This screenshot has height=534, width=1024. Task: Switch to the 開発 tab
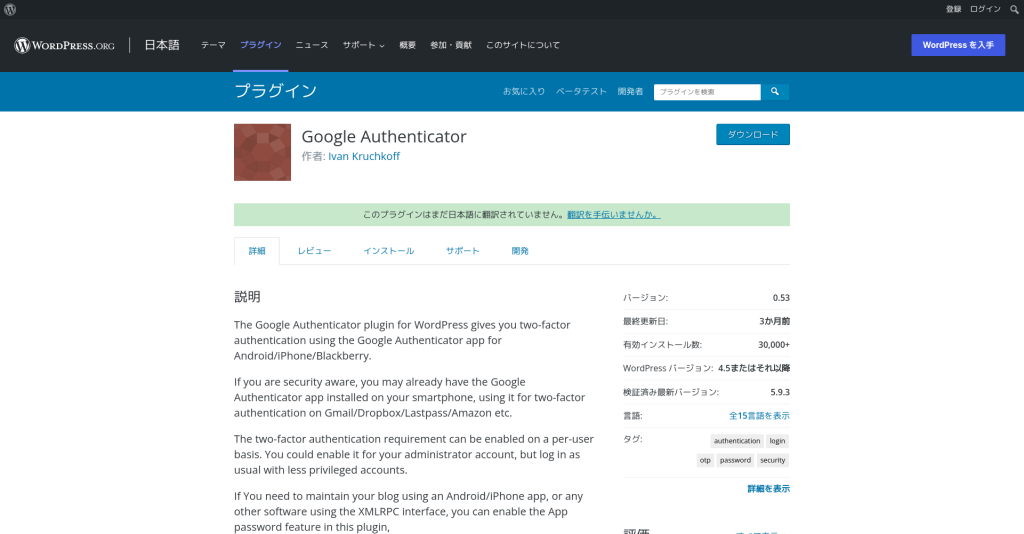coord(520,251)
